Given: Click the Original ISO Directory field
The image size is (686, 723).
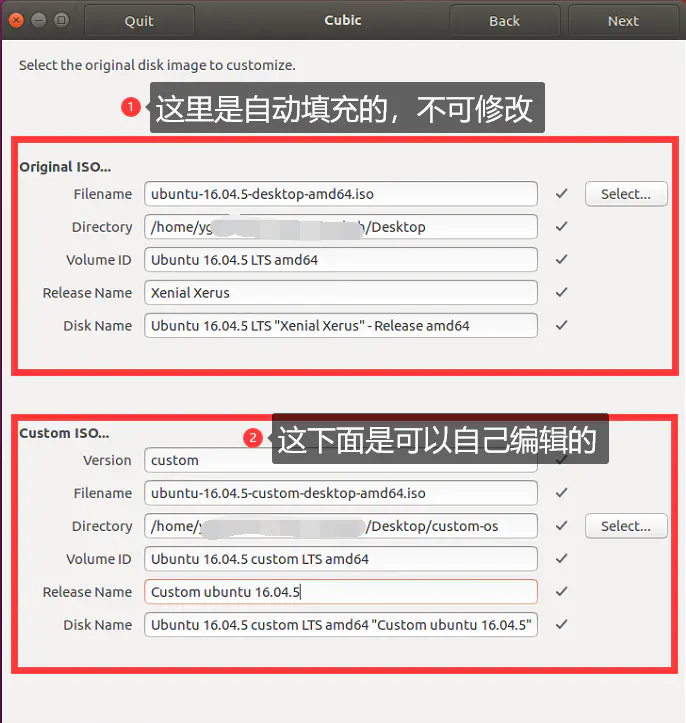Looking at the screenshot, I should pyautogui.click(x=341, y=227).
